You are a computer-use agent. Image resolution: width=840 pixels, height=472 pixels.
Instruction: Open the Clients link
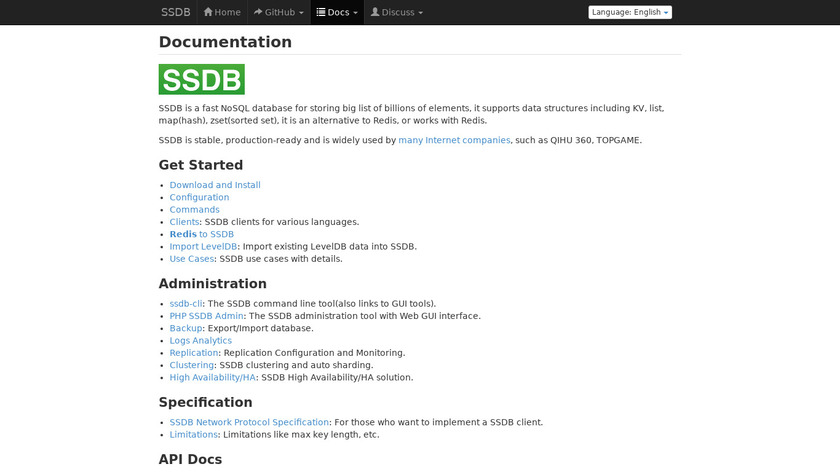[x=184, y=222]
